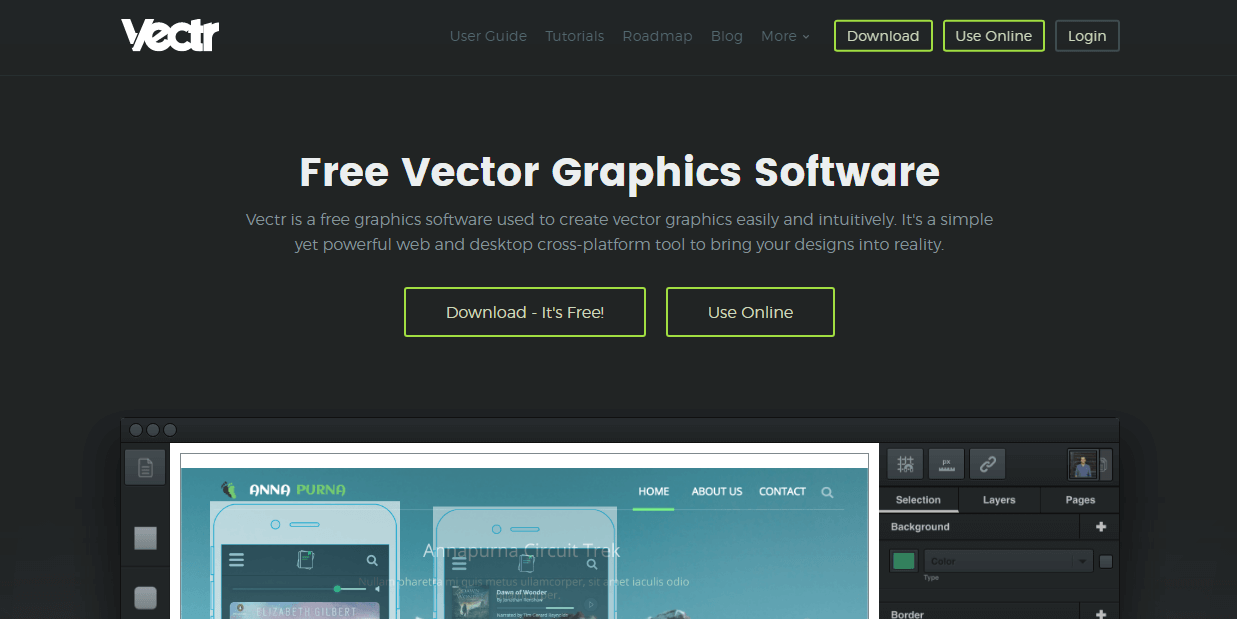This screenshot has width=1237, height=619.
Task: Switch to the Pages tab
Action: 1080,500
